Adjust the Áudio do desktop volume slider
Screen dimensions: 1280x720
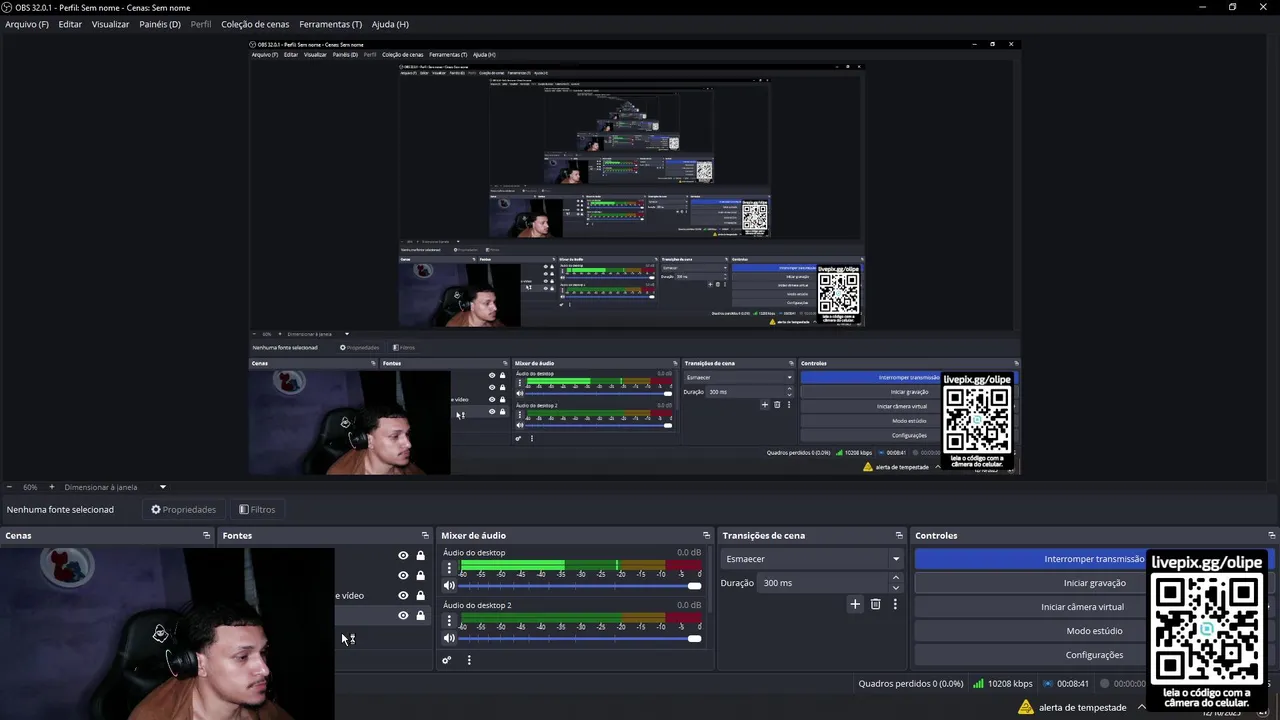pos(580,586)
